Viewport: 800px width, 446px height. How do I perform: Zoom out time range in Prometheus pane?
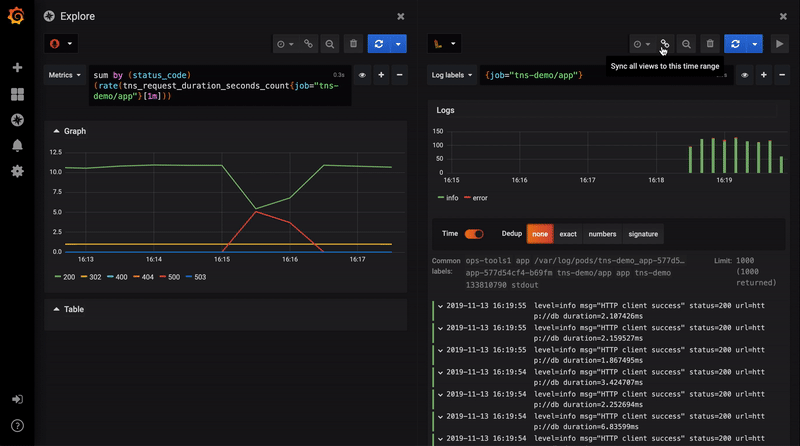point(330,44)
